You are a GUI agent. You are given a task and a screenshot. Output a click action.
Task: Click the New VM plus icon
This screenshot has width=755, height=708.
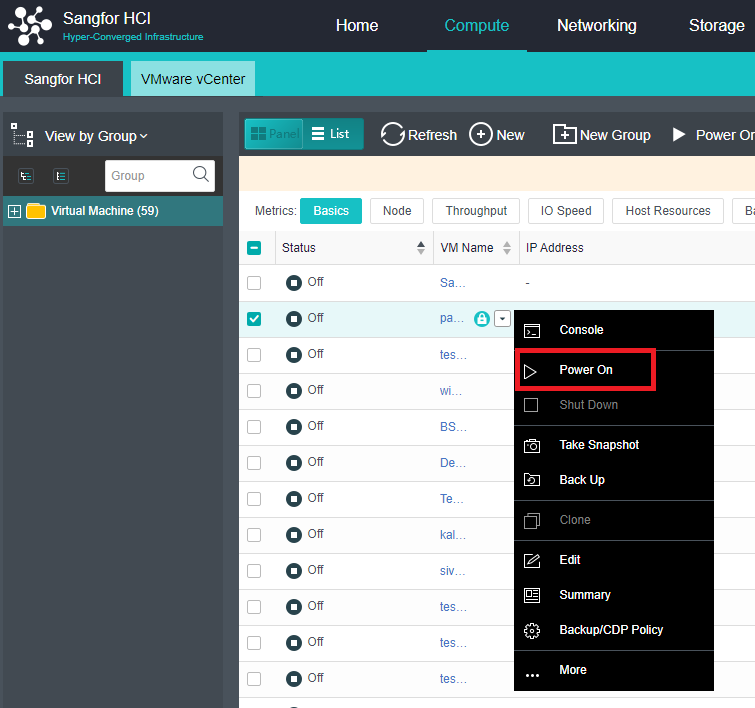point(481,135)
